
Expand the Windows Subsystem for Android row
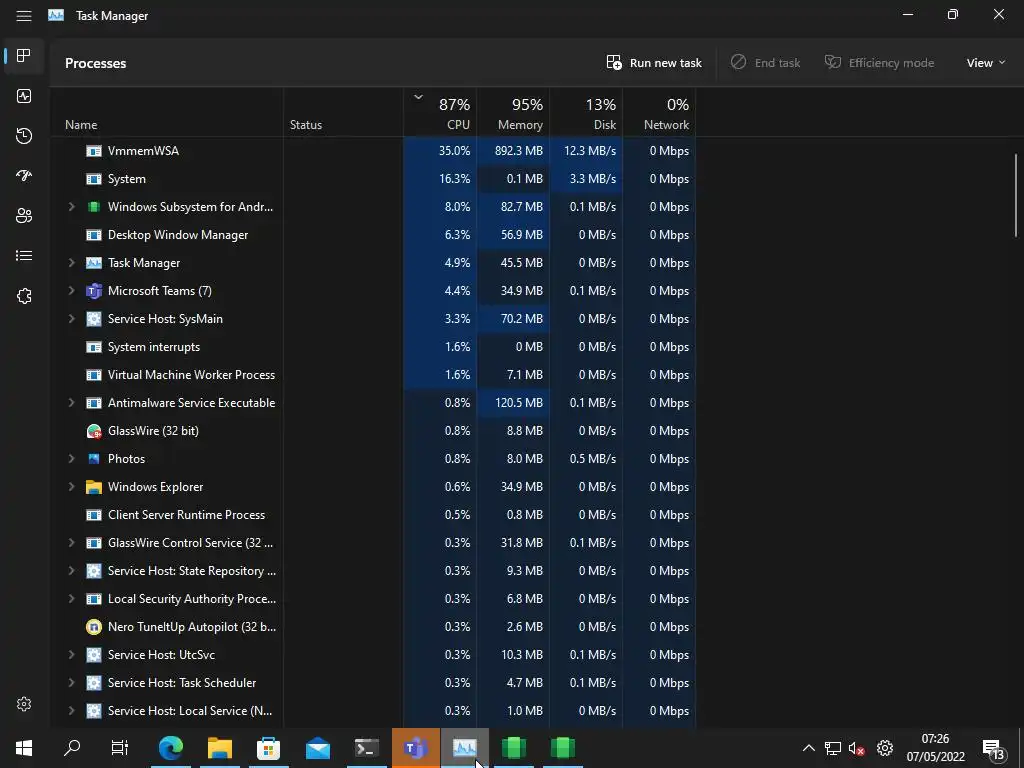pyautogui.click(x=71, y=206)
